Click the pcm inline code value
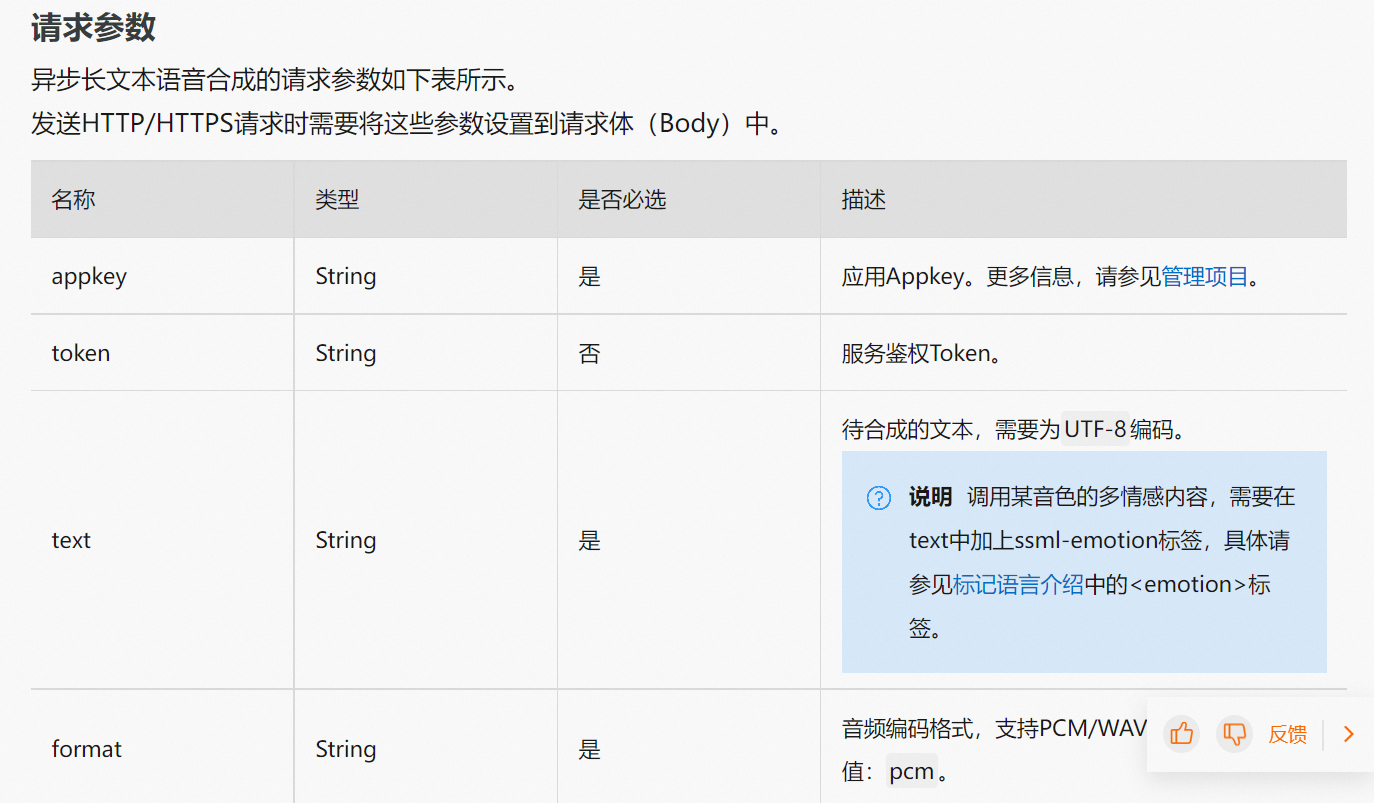This screenshot has height=803, width=1374. click(x=912, y=771)
